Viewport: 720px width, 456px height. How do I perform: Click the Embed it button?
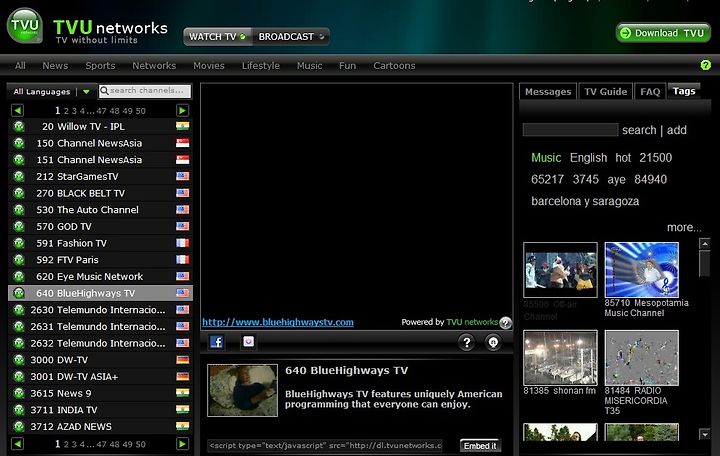[x=480, y=445]
